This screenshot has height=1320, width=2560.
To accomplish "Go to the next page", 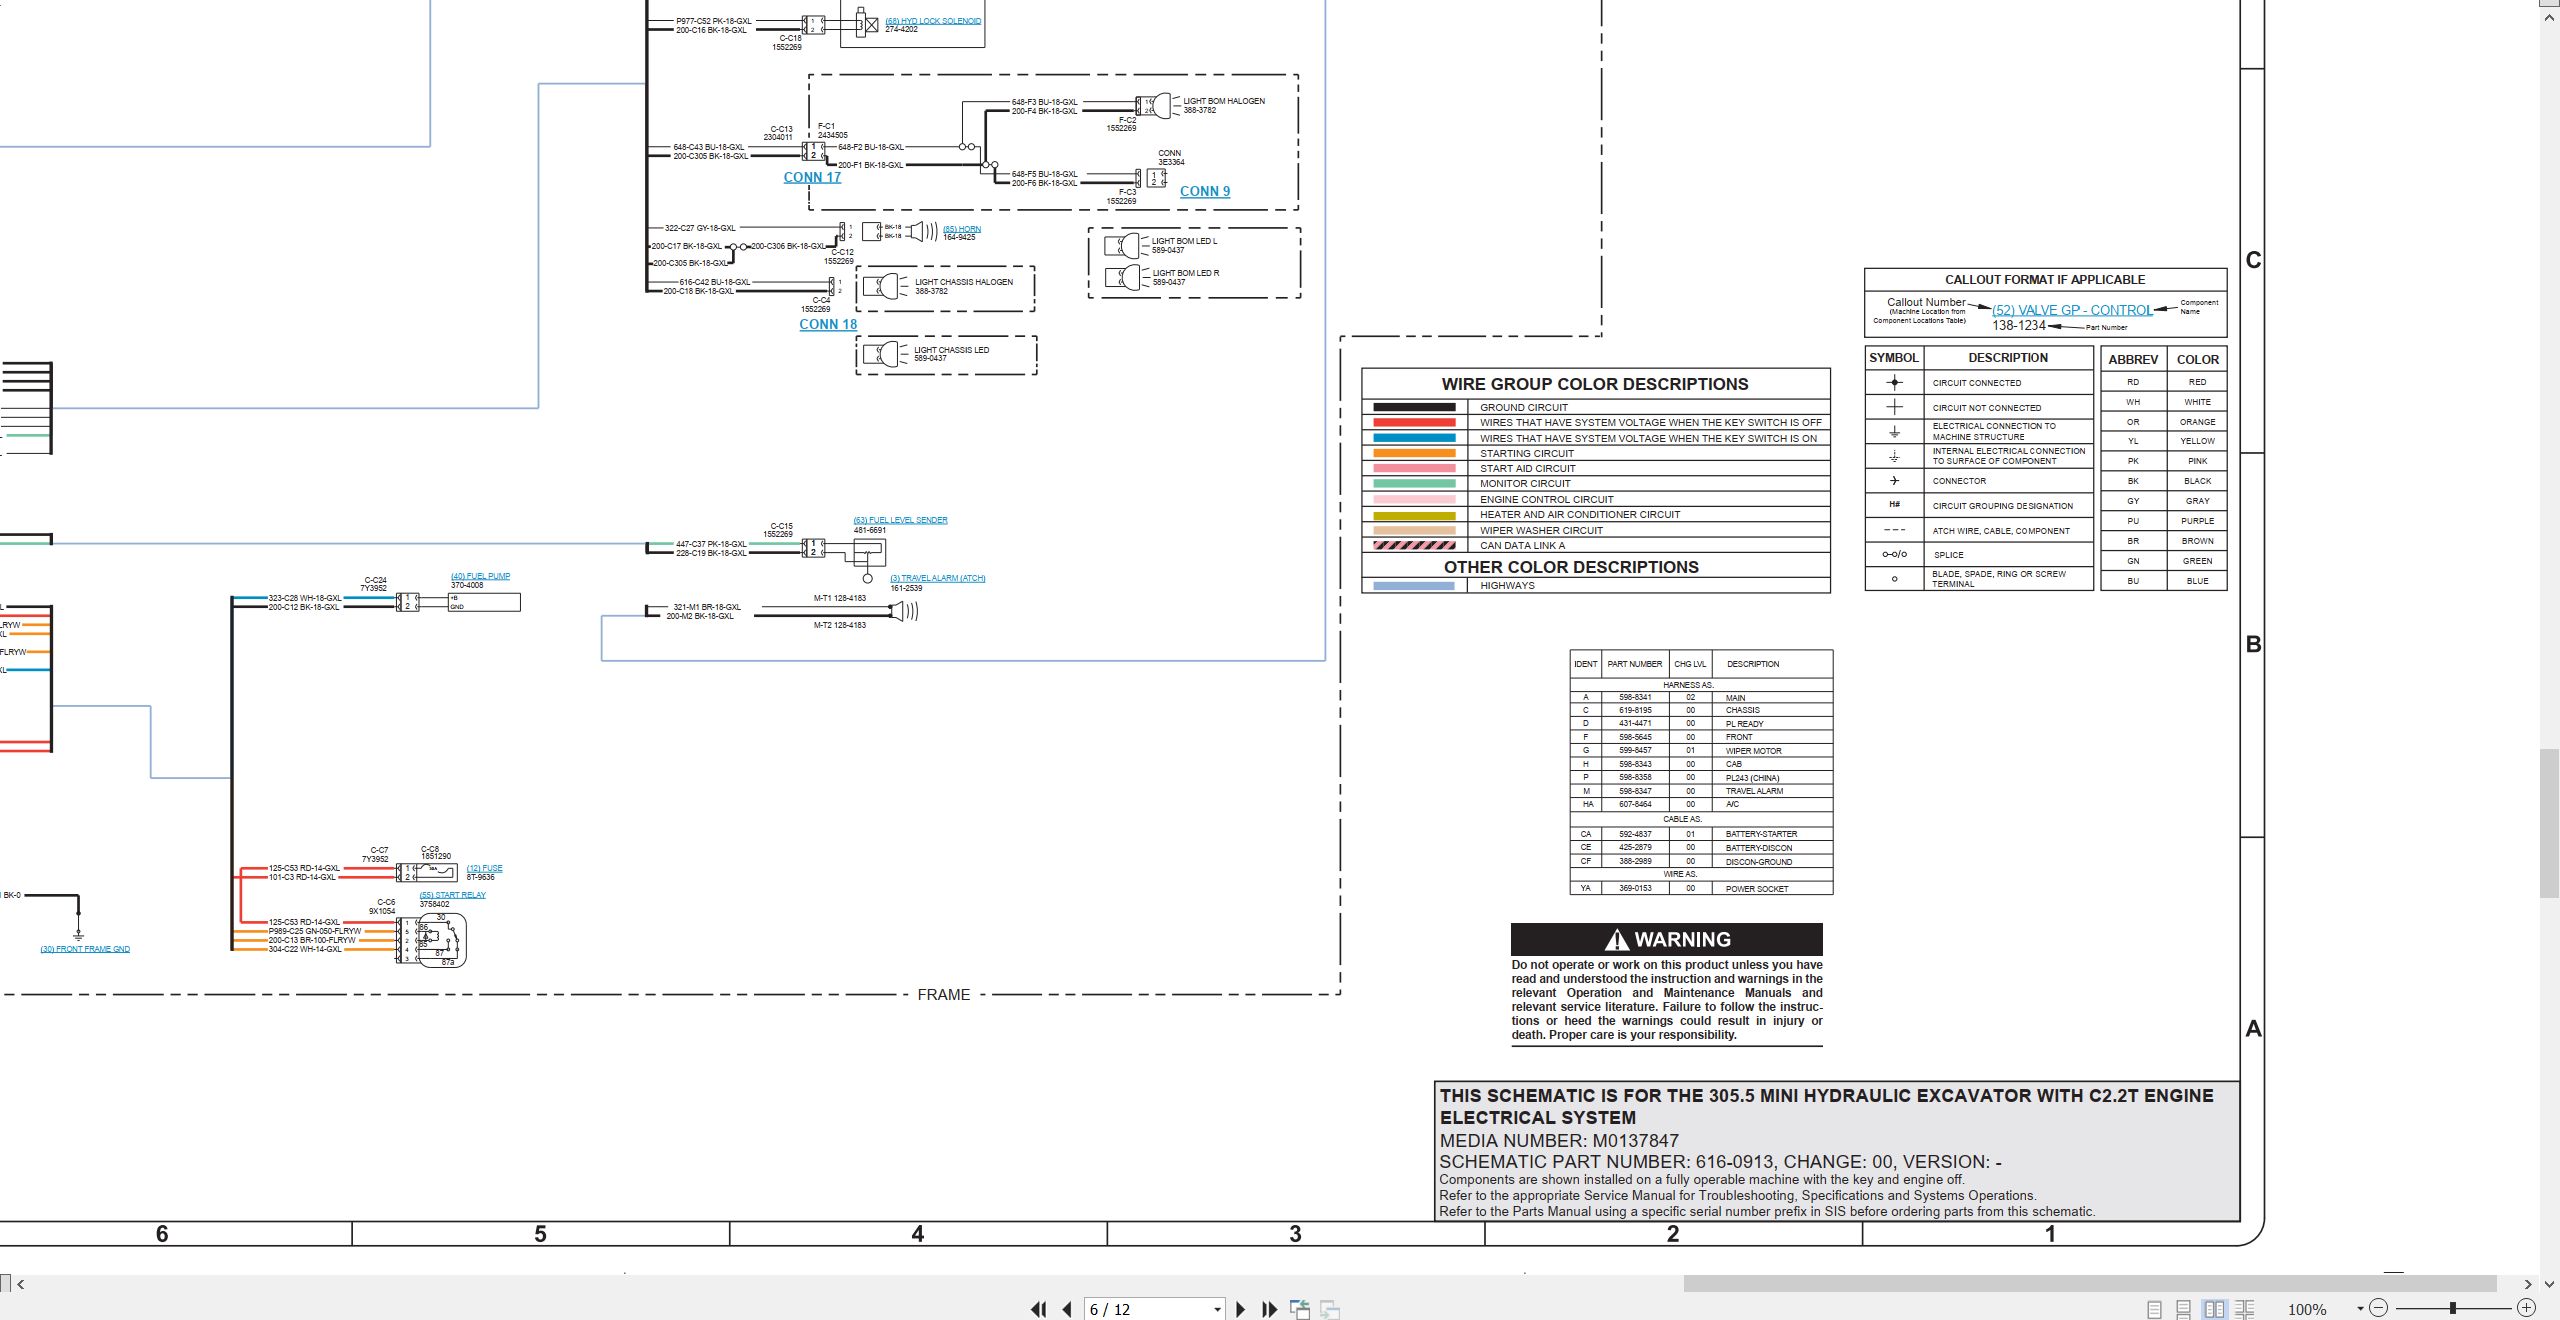I will pyautogui.click(x=1241, y=1309).
